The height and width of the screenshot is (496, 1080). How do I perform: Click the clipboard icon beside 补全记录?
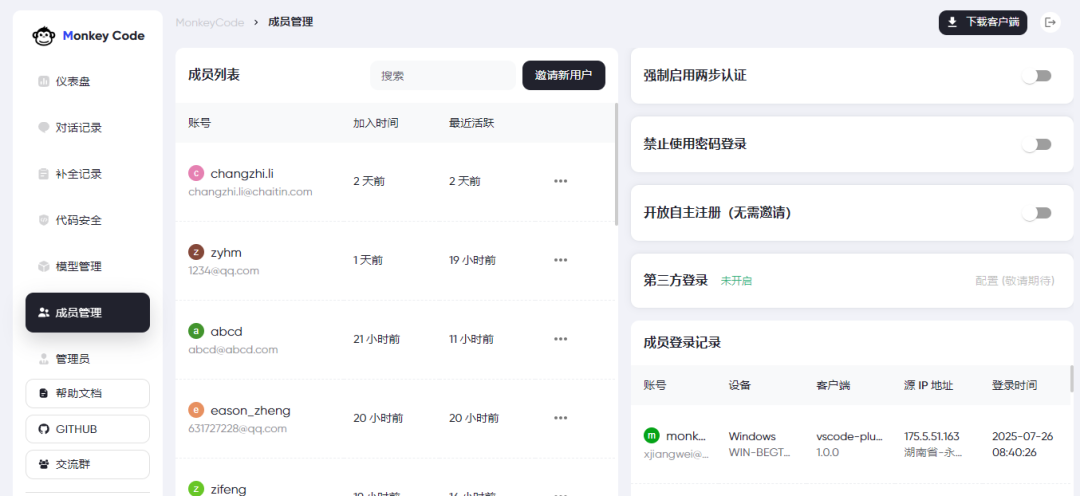(x=43, y=174)
